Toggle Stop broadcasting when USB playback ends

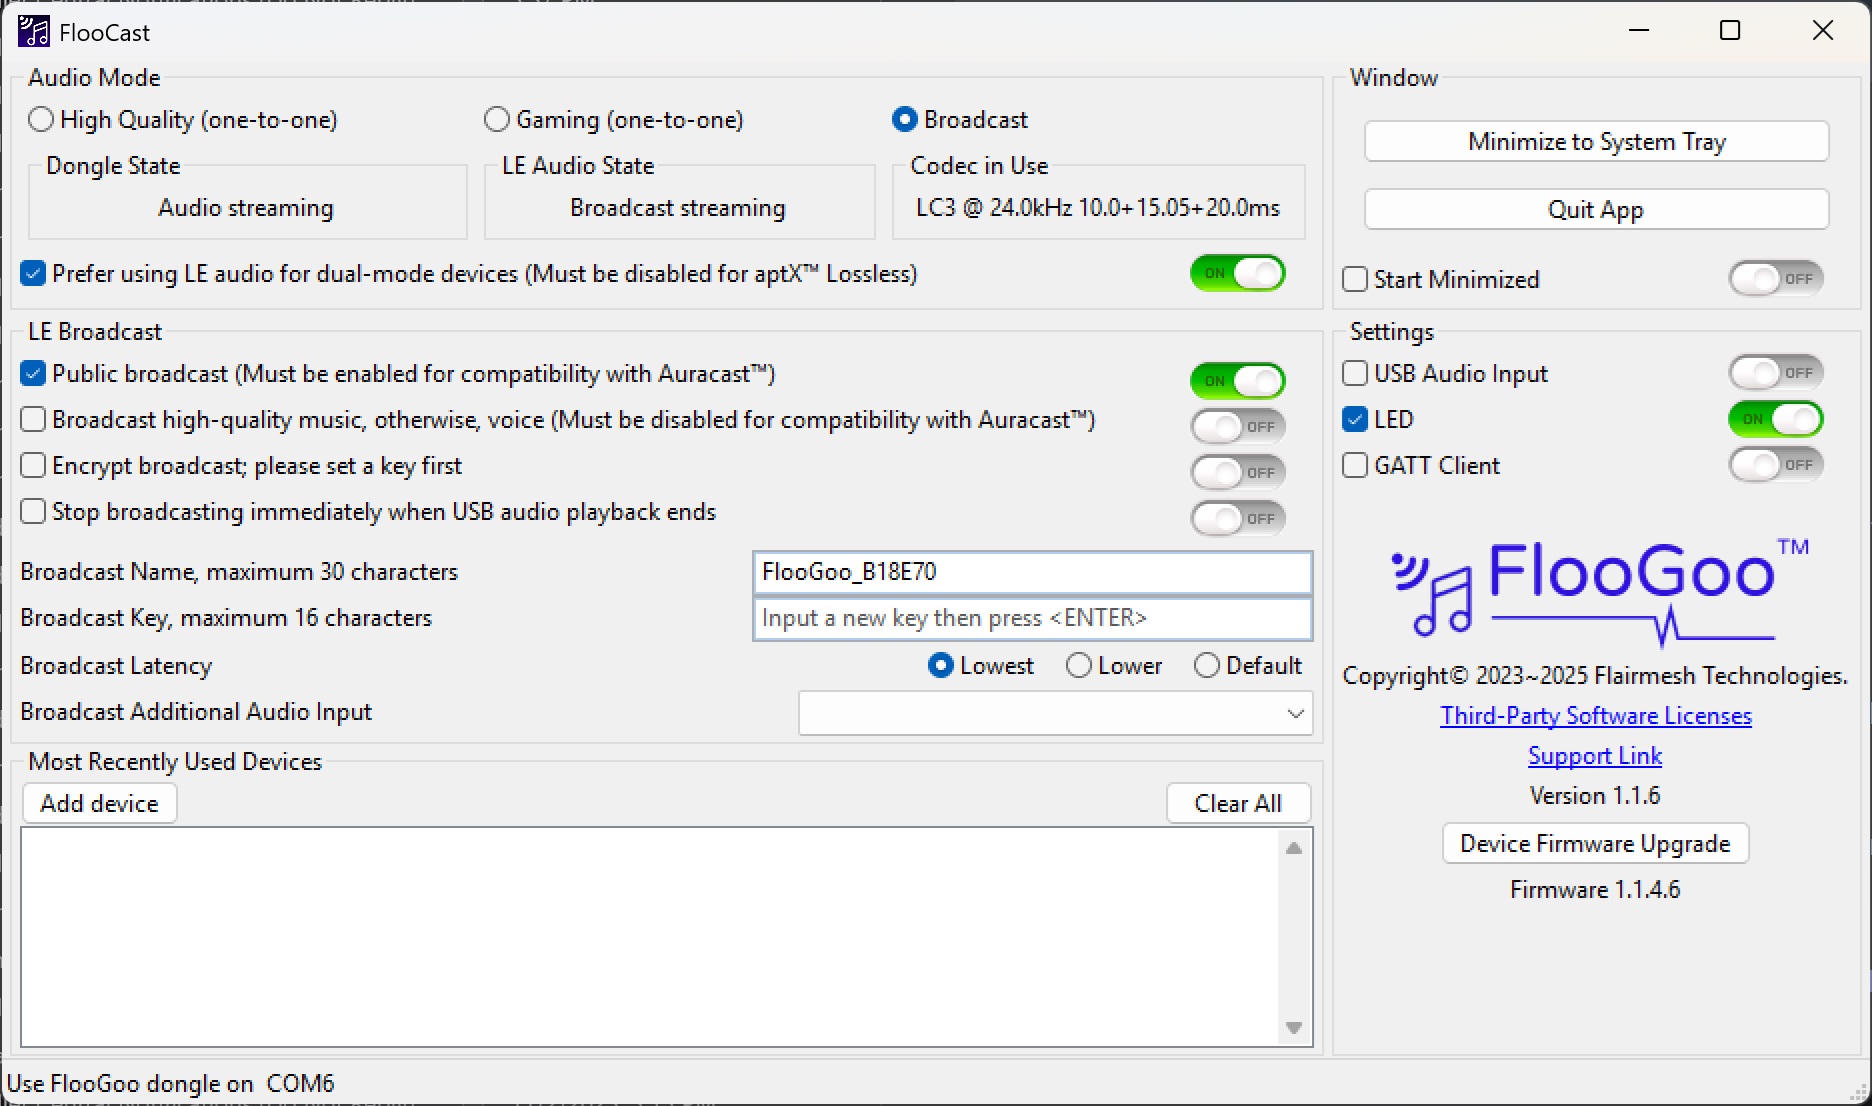tap(1237, 518)
